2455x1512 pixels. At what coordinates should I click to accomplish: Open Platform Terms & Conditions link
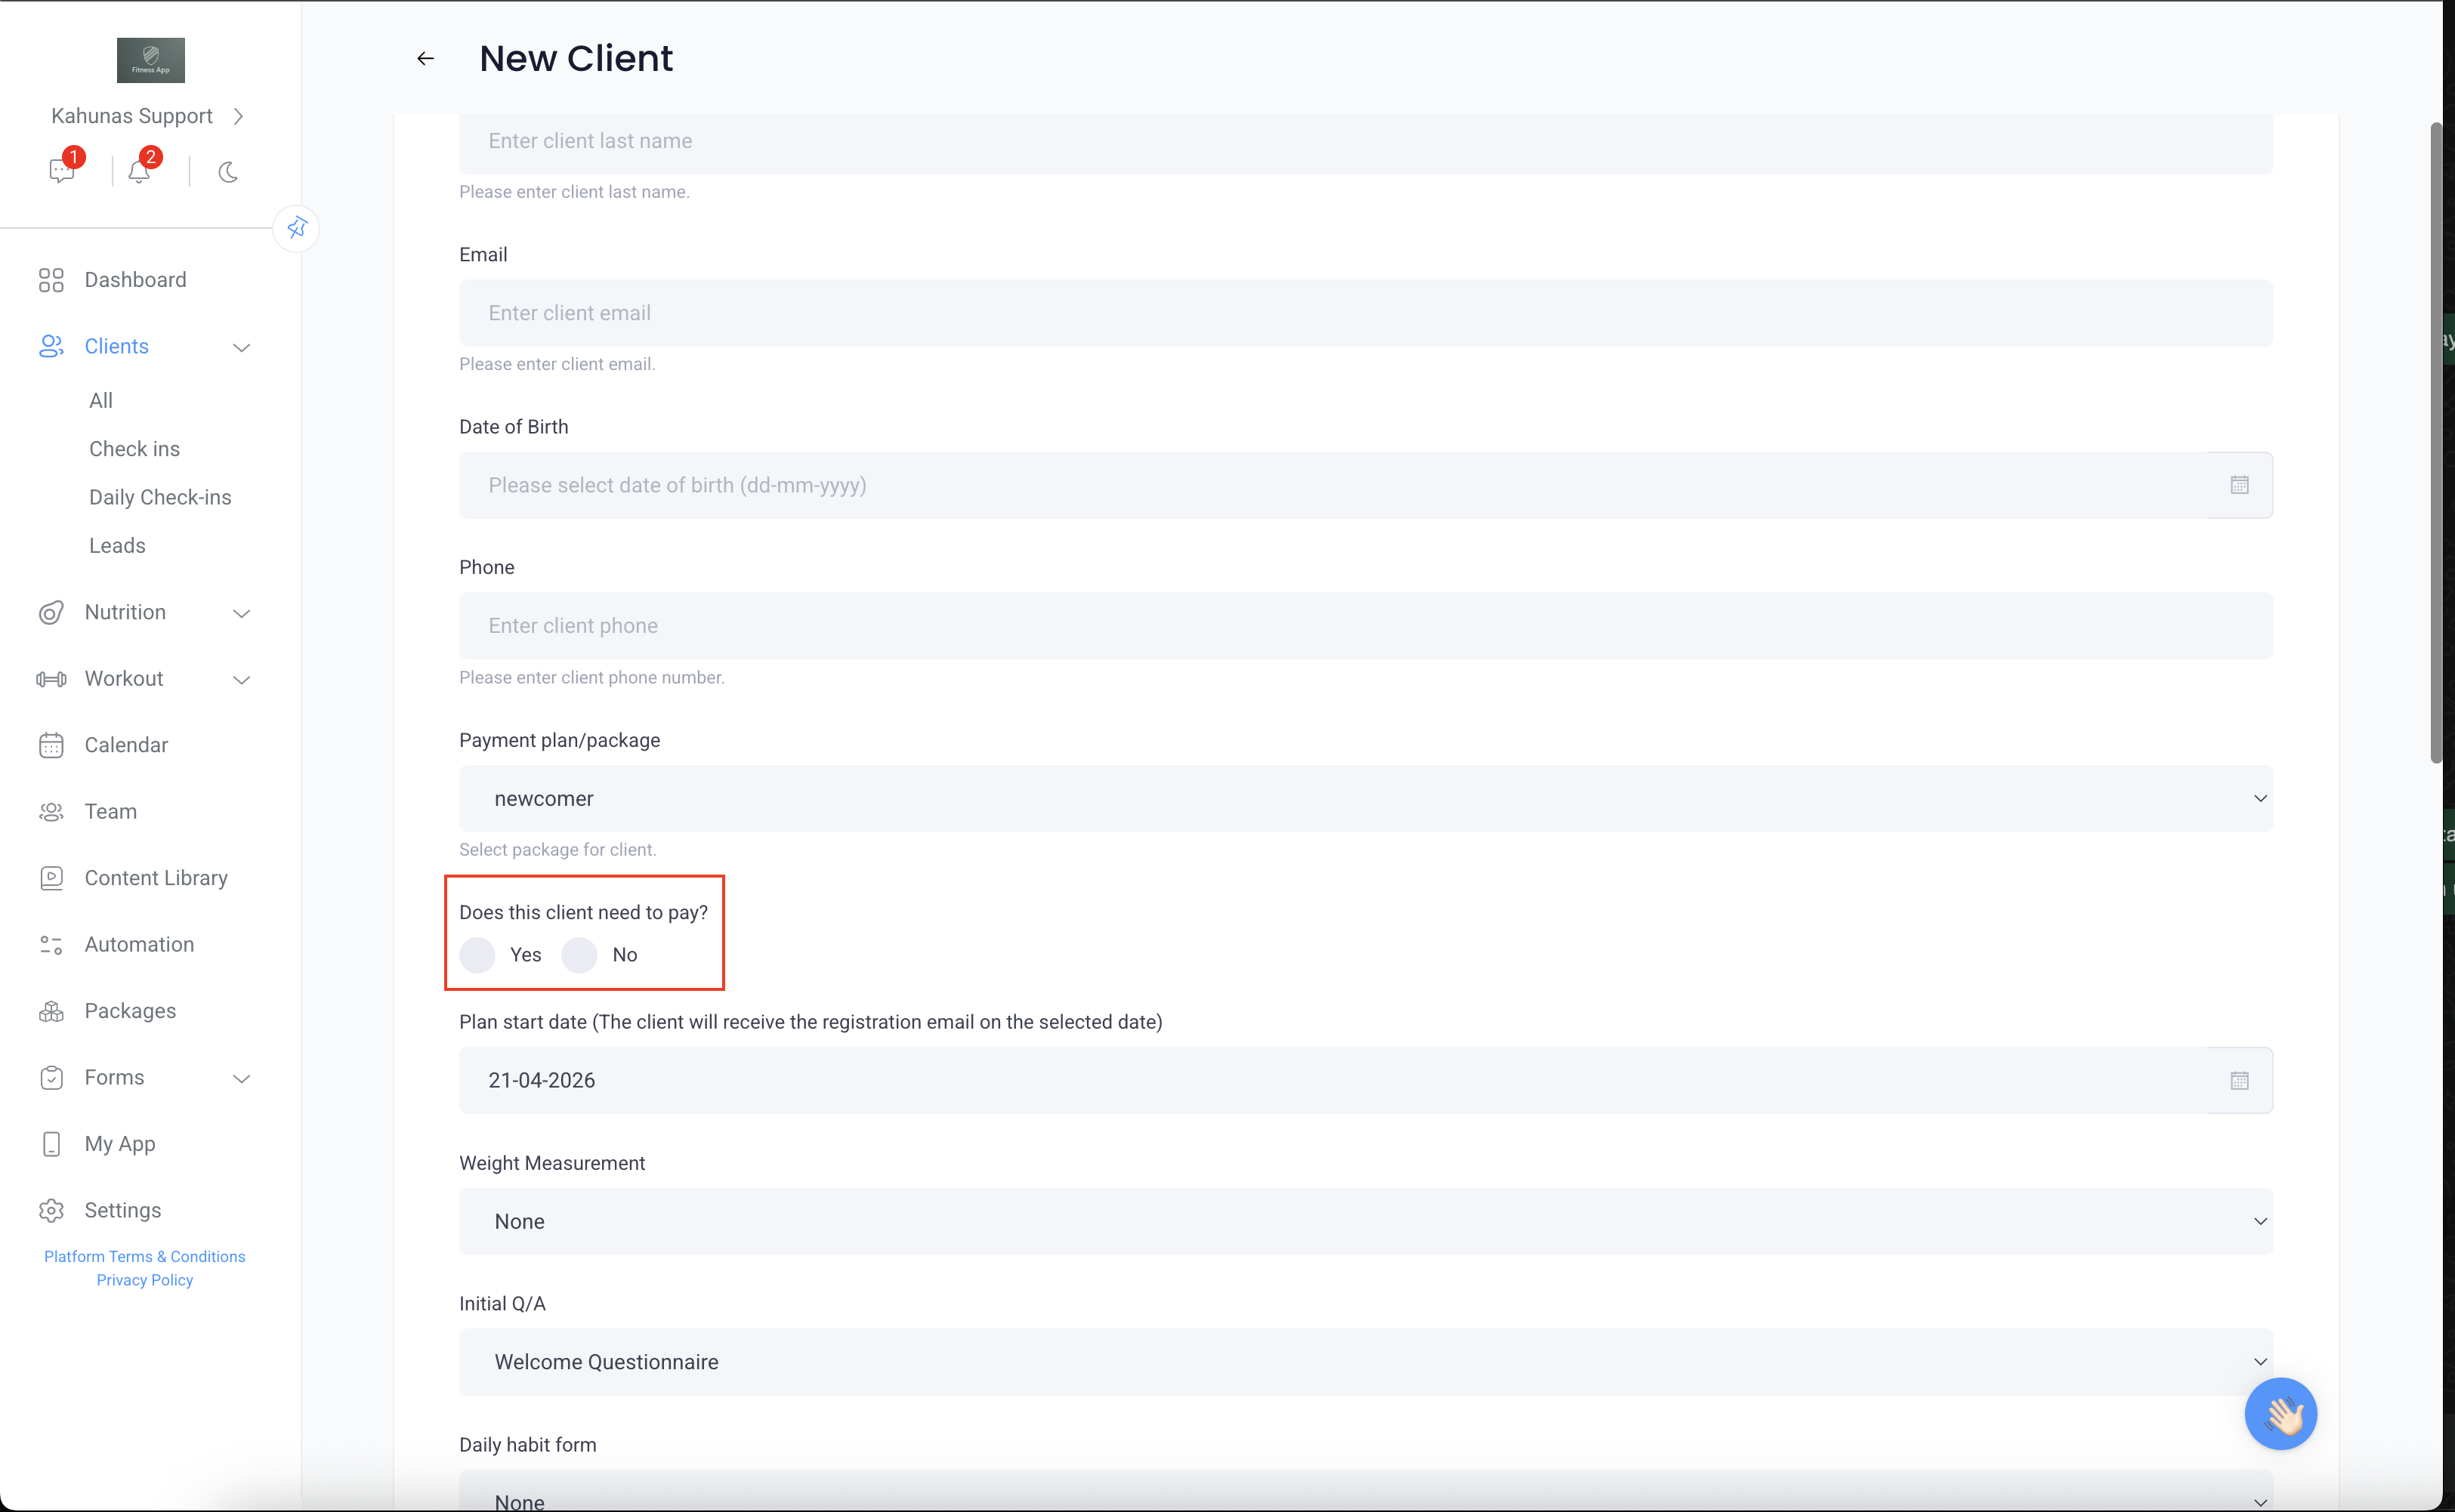pos(144,1256)
